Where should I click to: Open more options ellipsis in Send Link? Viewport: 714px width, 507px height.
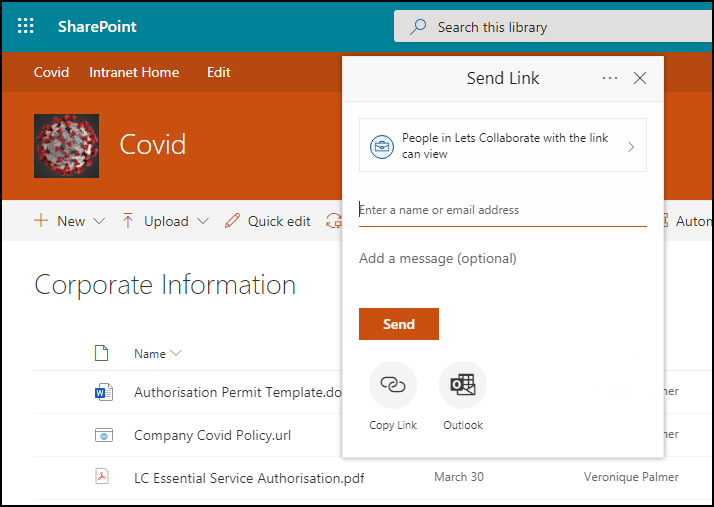(x=610, y=78)
